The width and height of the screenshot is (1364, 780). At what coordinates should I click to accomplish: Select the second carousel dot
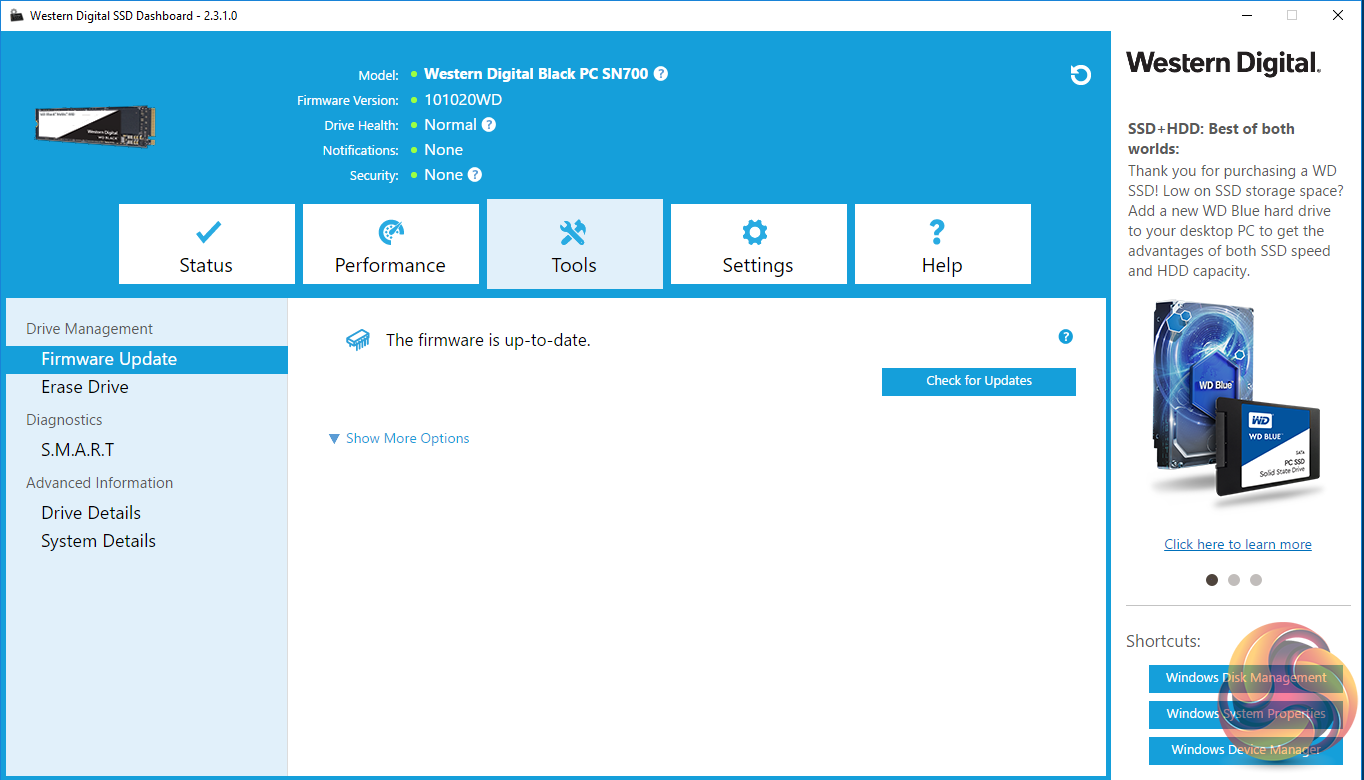point(1234,580)
